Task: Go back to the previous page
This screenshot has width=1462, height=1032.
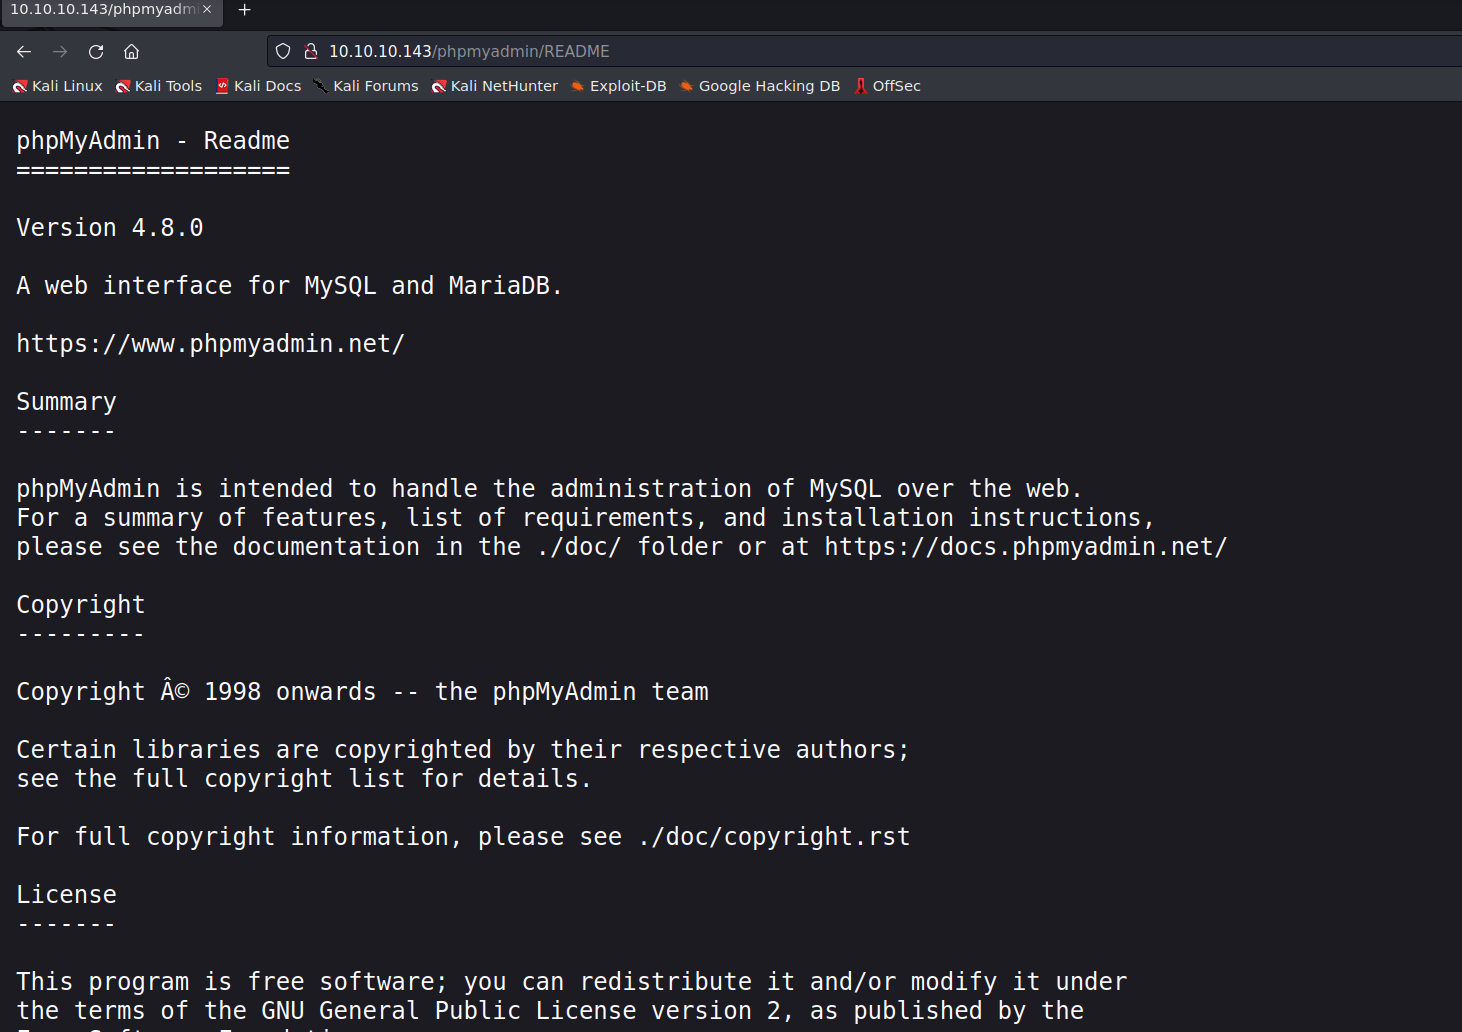Action: 24,51
